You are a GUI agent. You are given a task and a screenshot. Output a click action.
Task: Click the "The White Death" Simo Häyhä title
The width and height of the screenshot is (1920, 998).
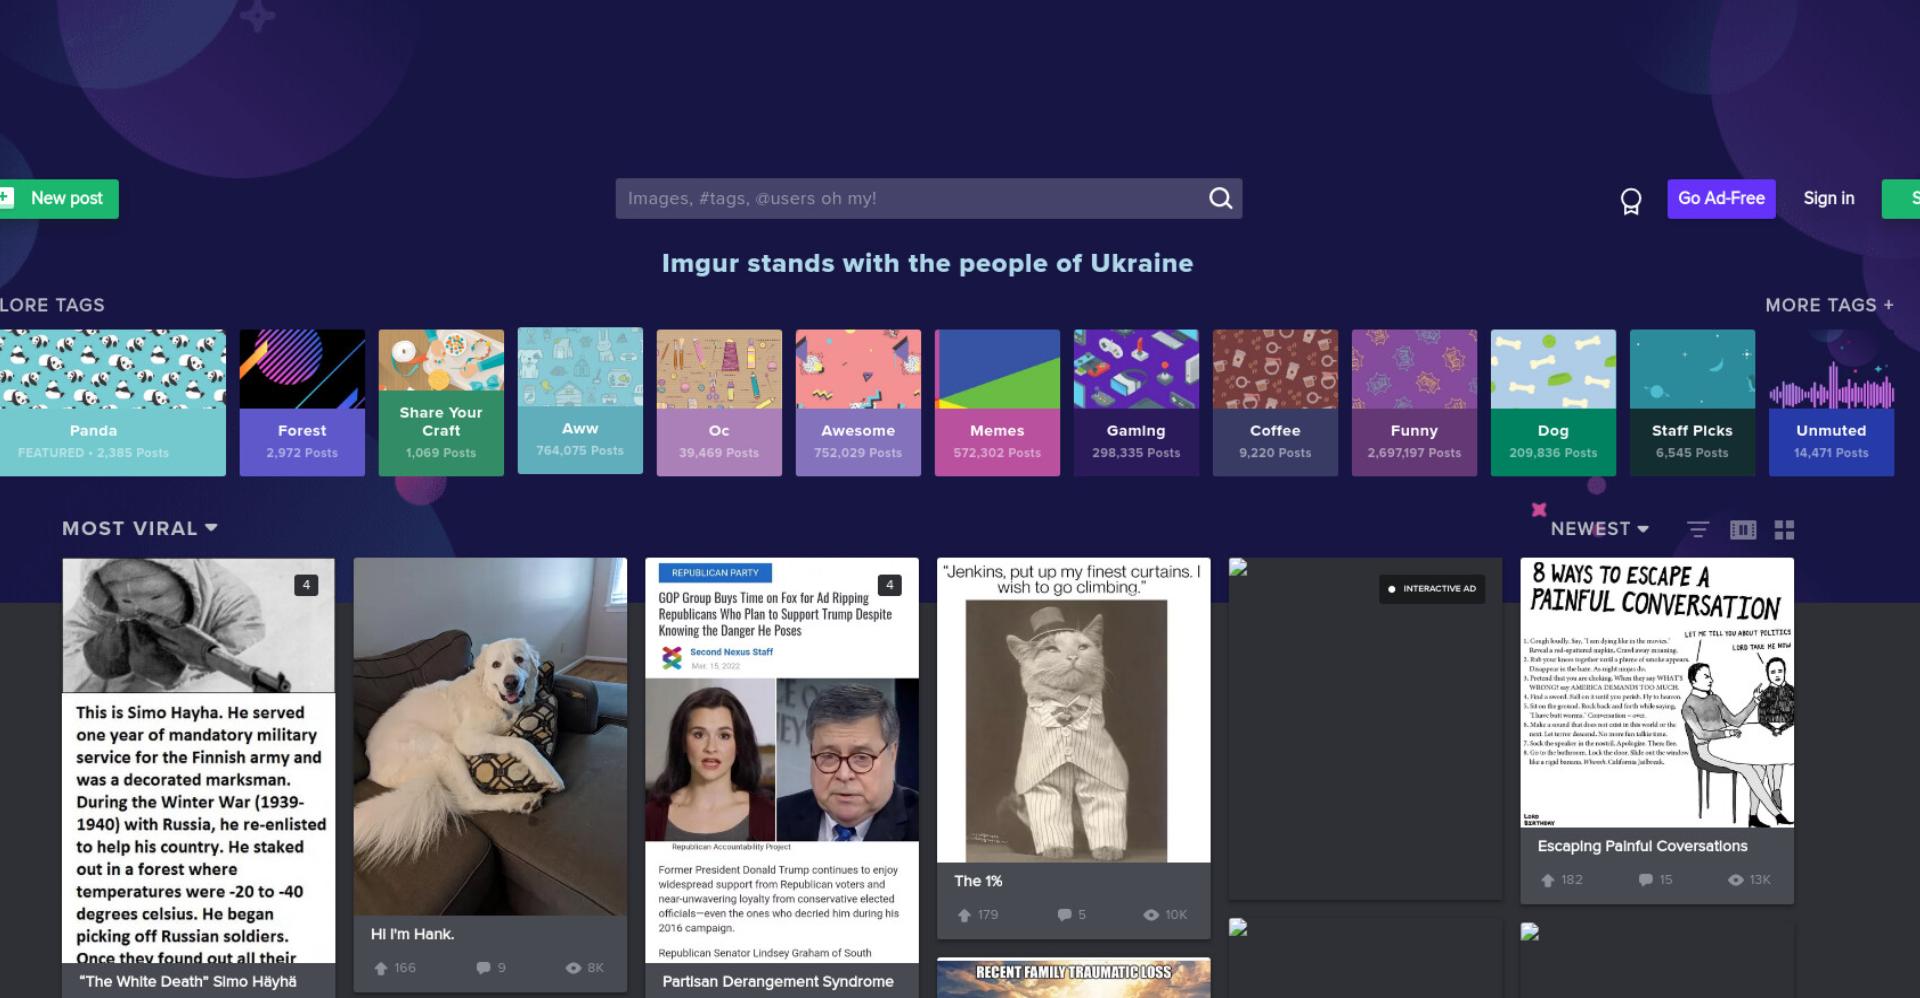coord(188,981)
